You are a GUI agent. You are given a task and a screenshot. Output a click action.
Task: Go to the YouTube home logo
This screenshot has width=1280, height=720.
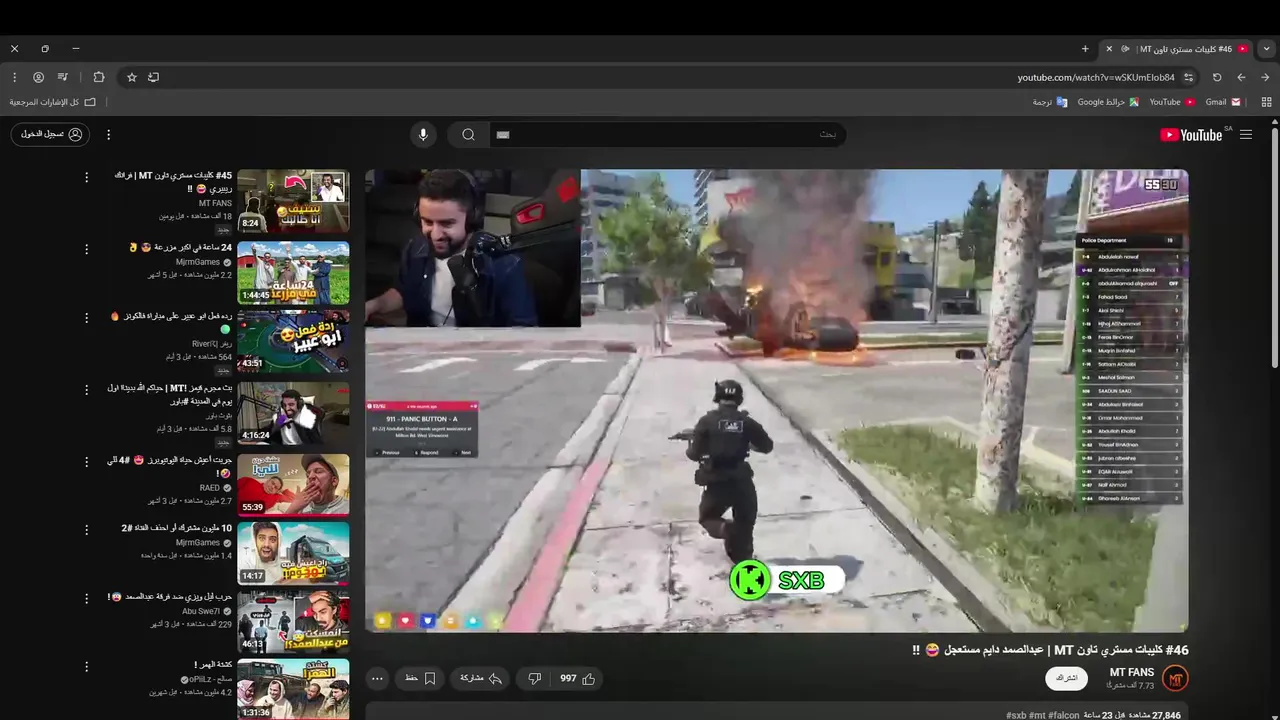(1192, 135)
